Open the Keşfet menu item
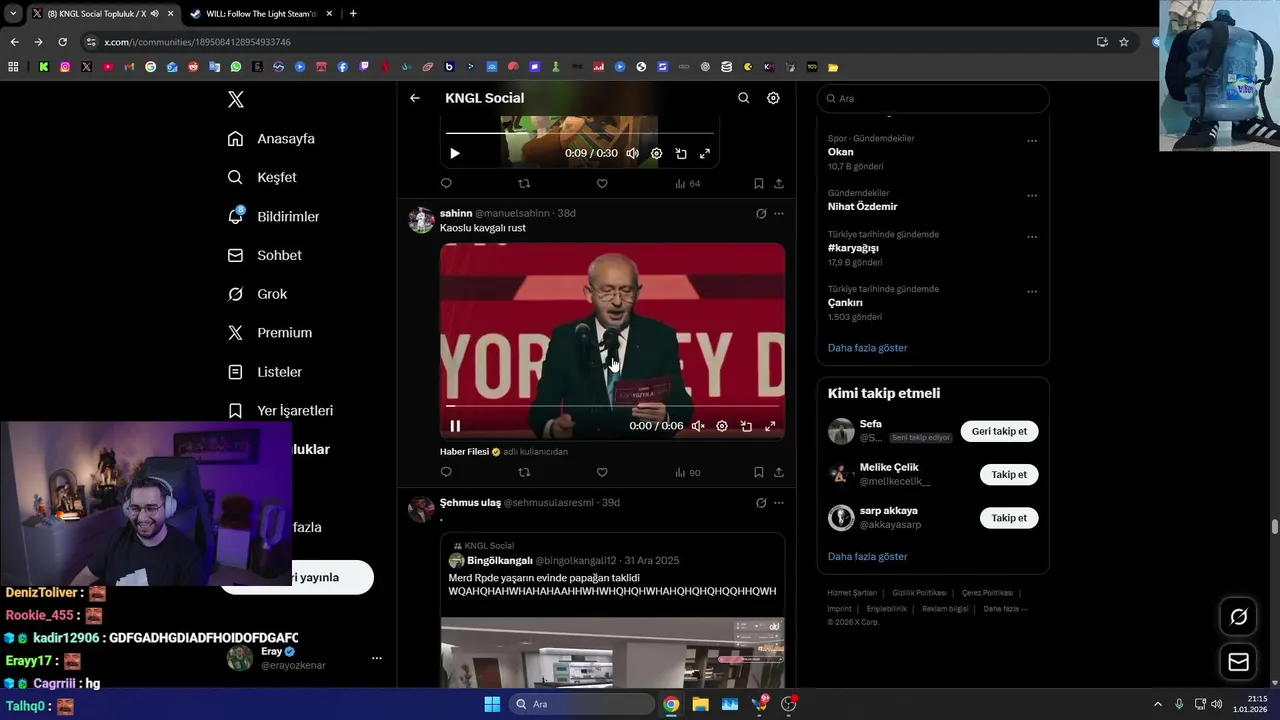1280x720 pixels. coord(262,177)
